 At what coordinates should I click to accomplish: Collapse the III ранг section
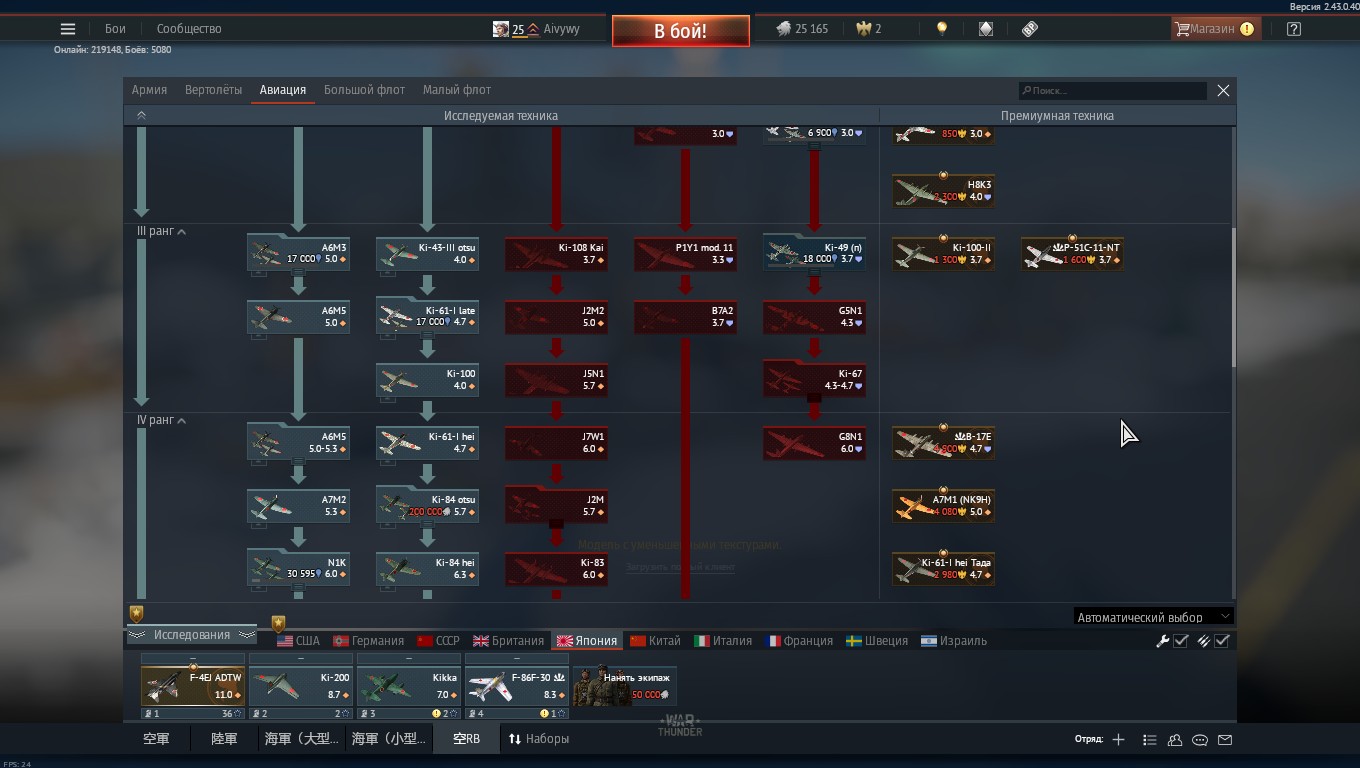coord(161,231)
